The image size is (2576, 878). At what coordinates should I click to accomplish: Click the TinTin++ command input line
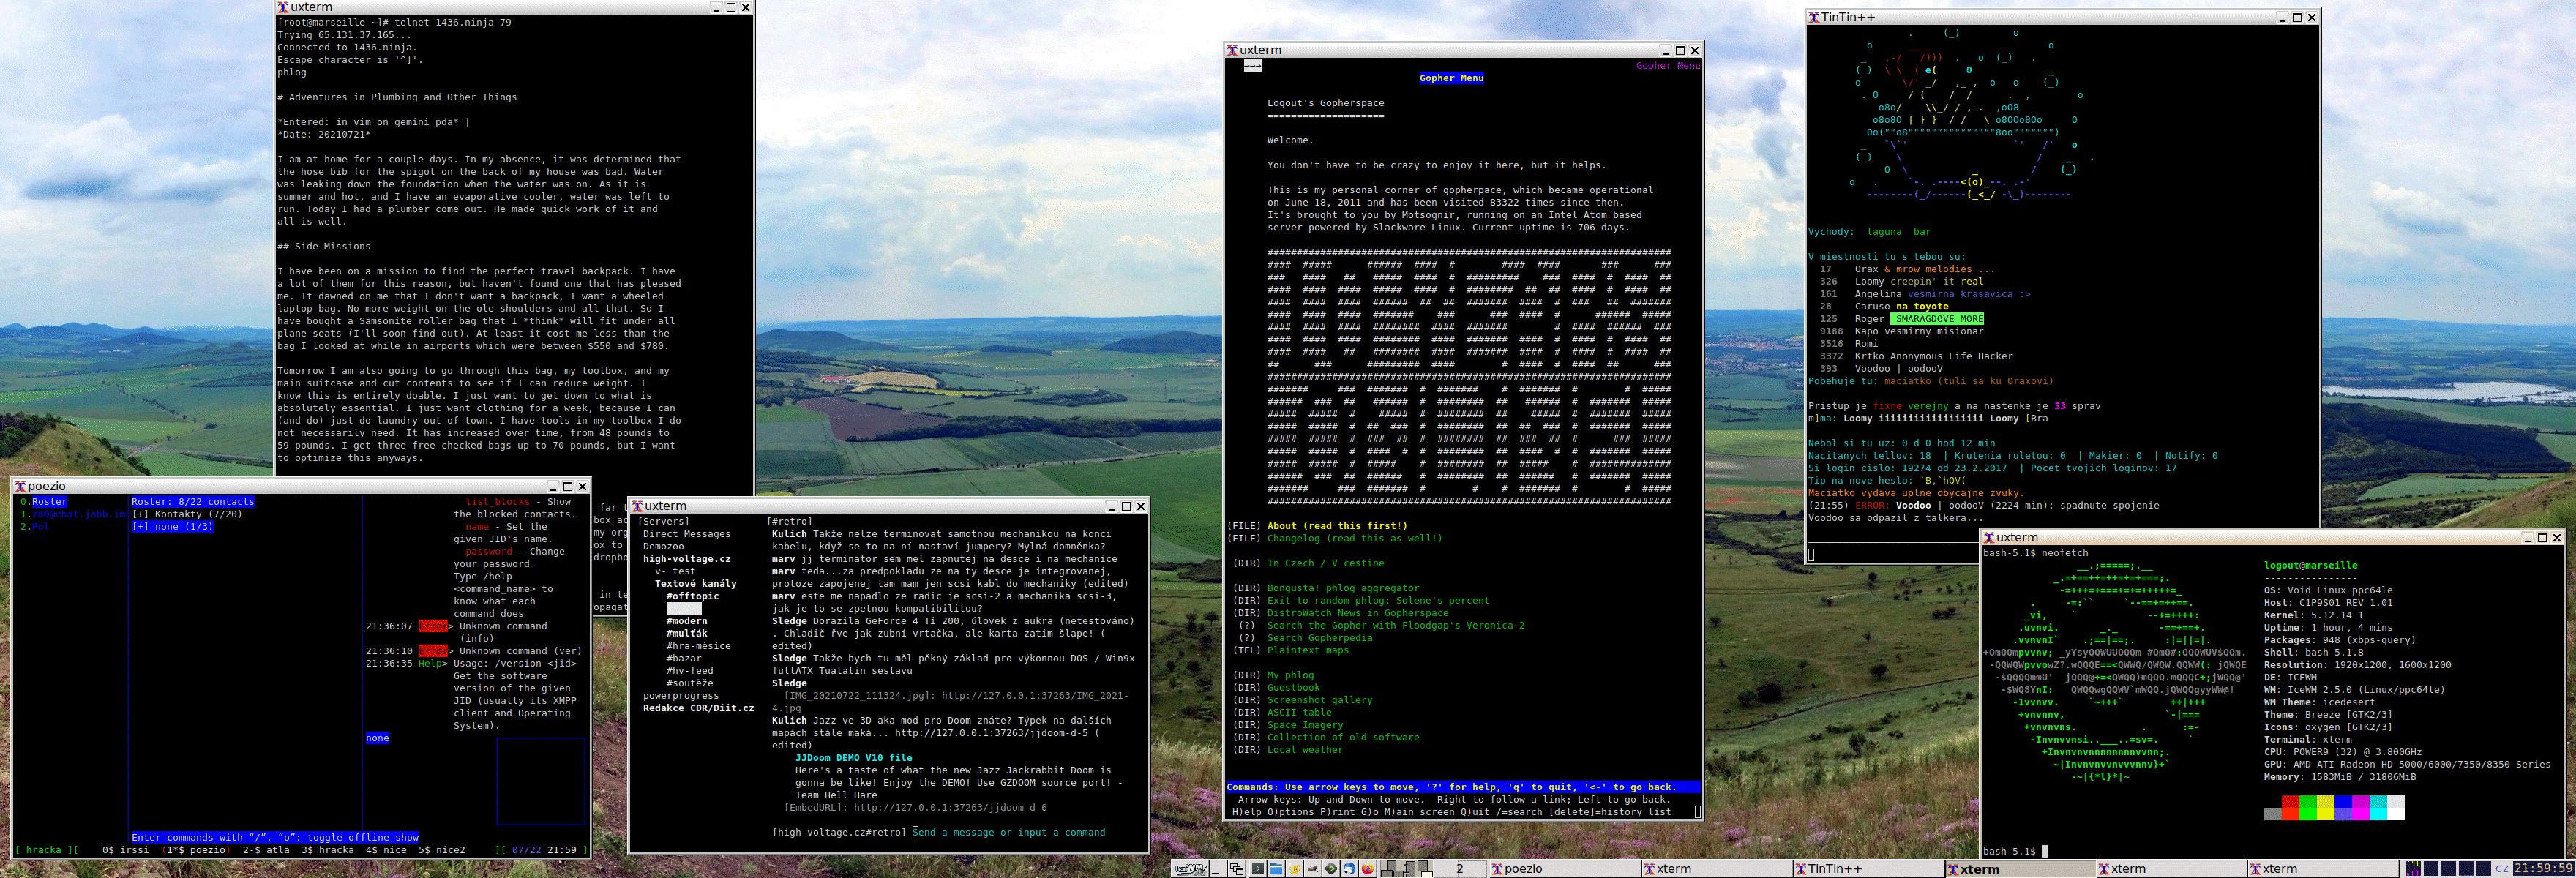pos(1893,554)
